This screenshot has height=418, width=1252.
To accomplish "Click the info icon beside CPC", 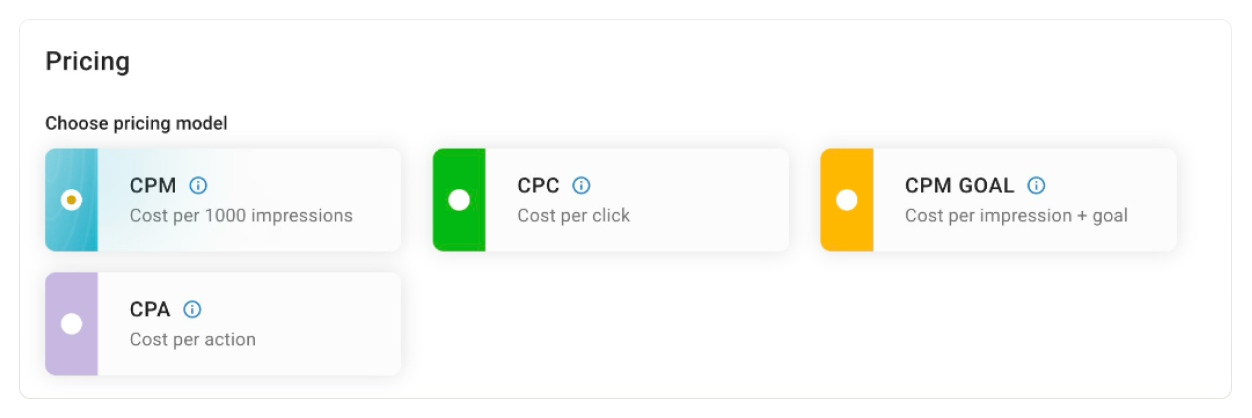I will 581,186.
